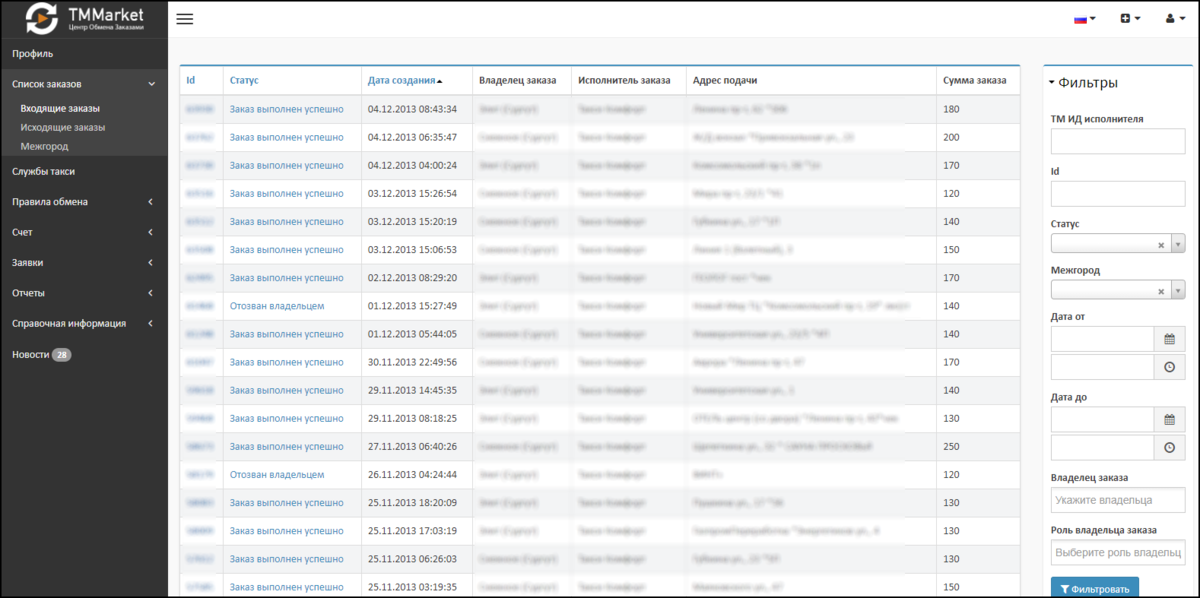Open Службы такси menu item
The image size is (1200, 598).
click(x=43, y=171)
